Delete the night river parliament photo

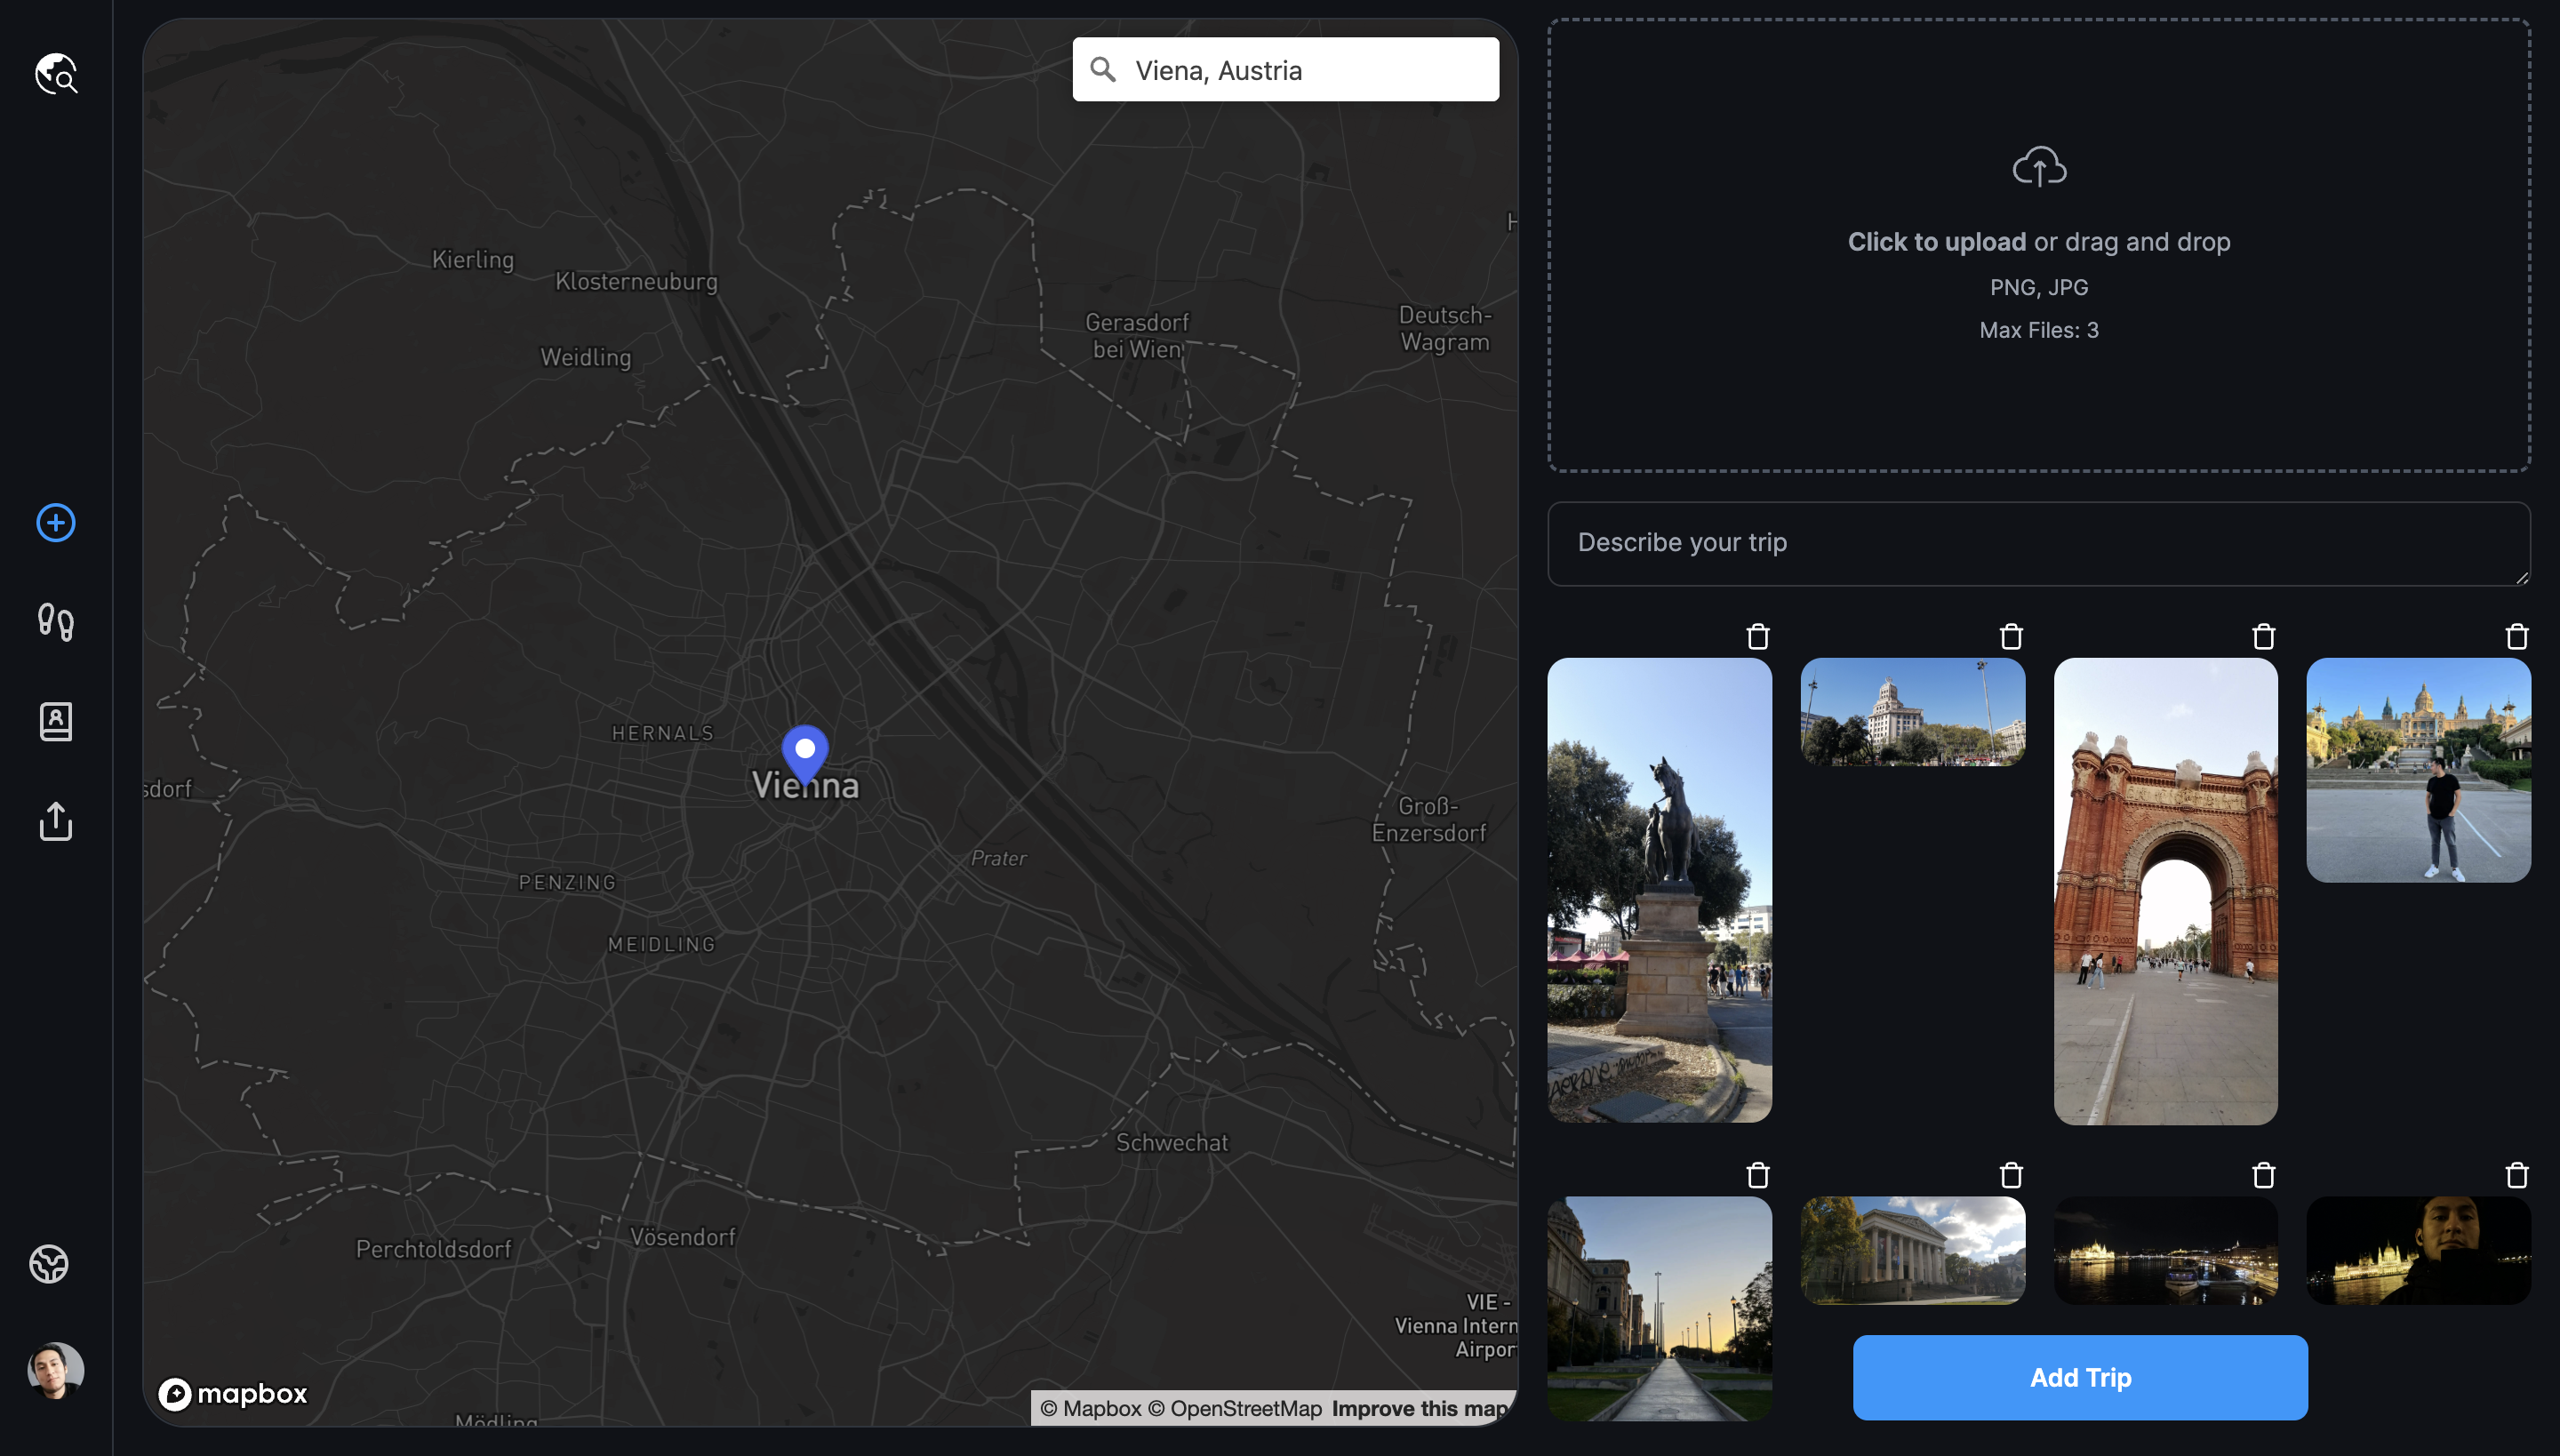coord(2264,1175)
